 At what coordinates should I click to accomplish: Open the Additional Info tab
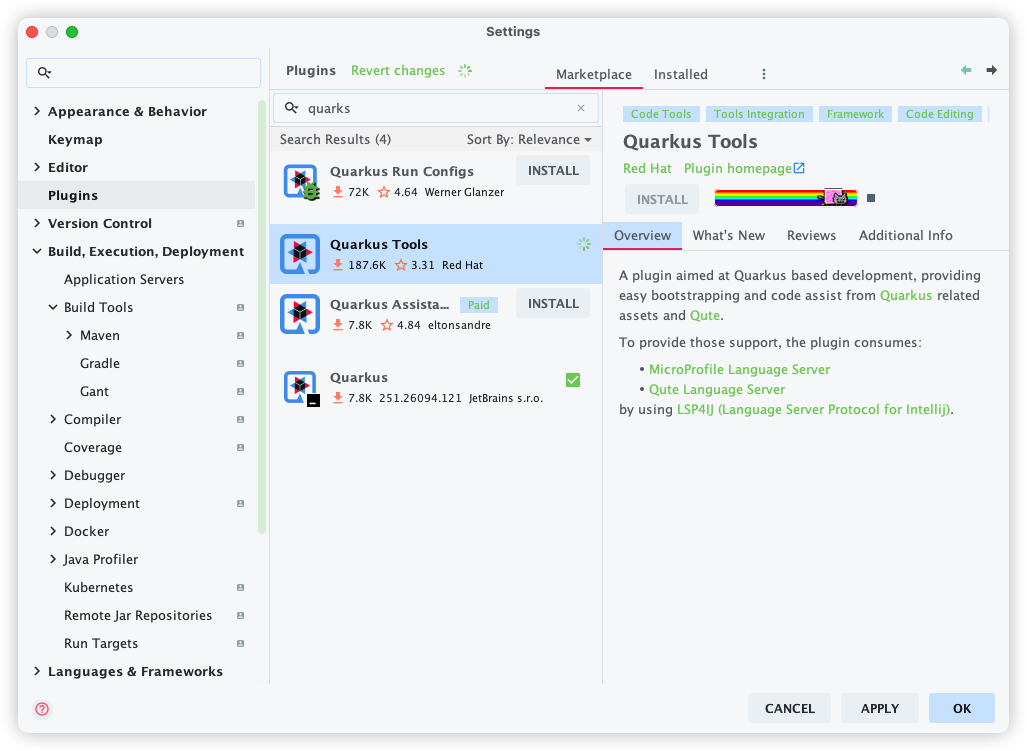pyautogui.click(x=905, y=236)
